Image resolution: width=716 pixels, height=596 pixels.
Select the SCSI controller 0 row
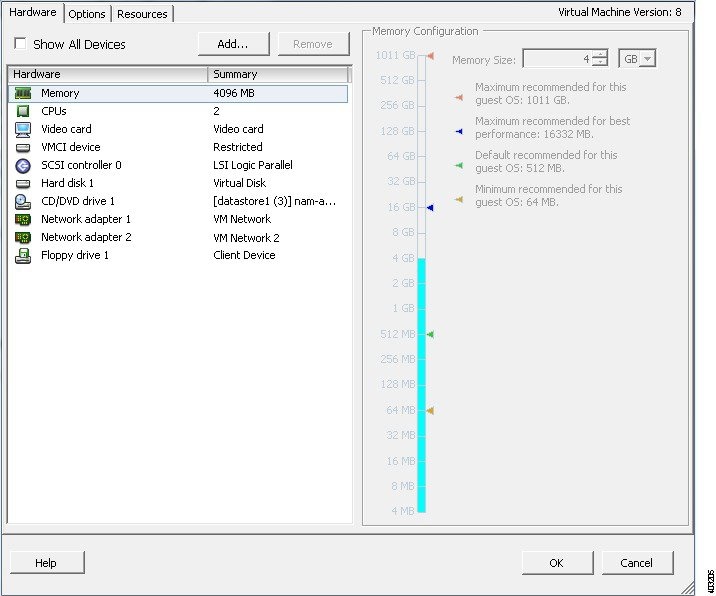178,165
